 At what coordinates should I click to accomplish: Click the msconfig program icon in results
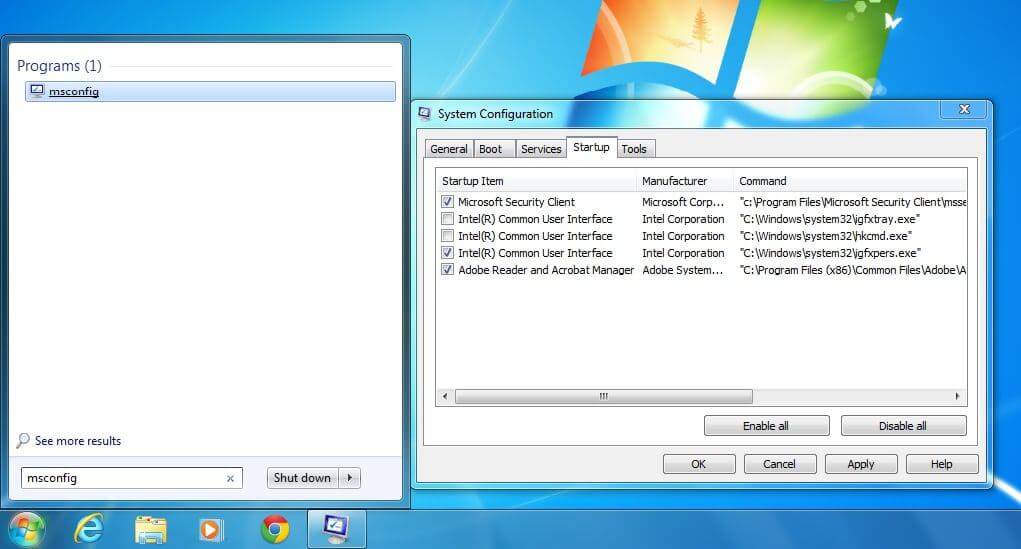coord(37,91)
